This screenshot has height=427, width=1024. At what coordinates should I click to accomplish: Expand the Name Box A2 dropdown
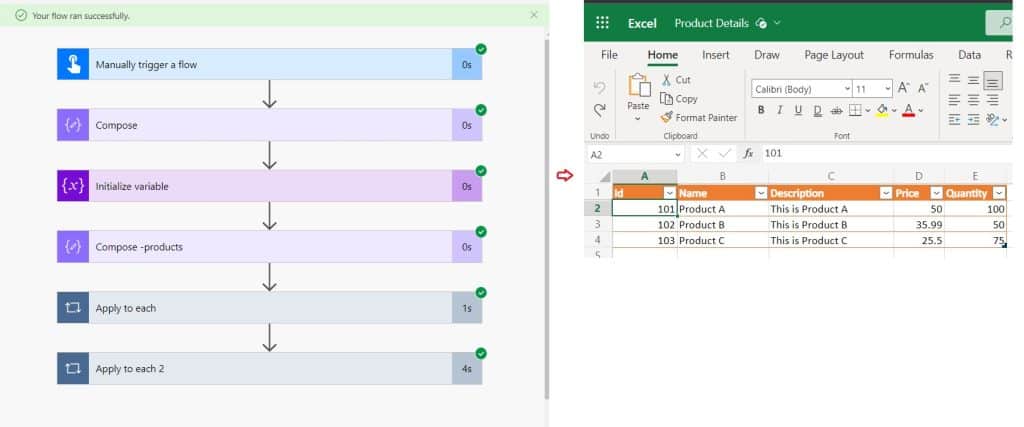677,155
